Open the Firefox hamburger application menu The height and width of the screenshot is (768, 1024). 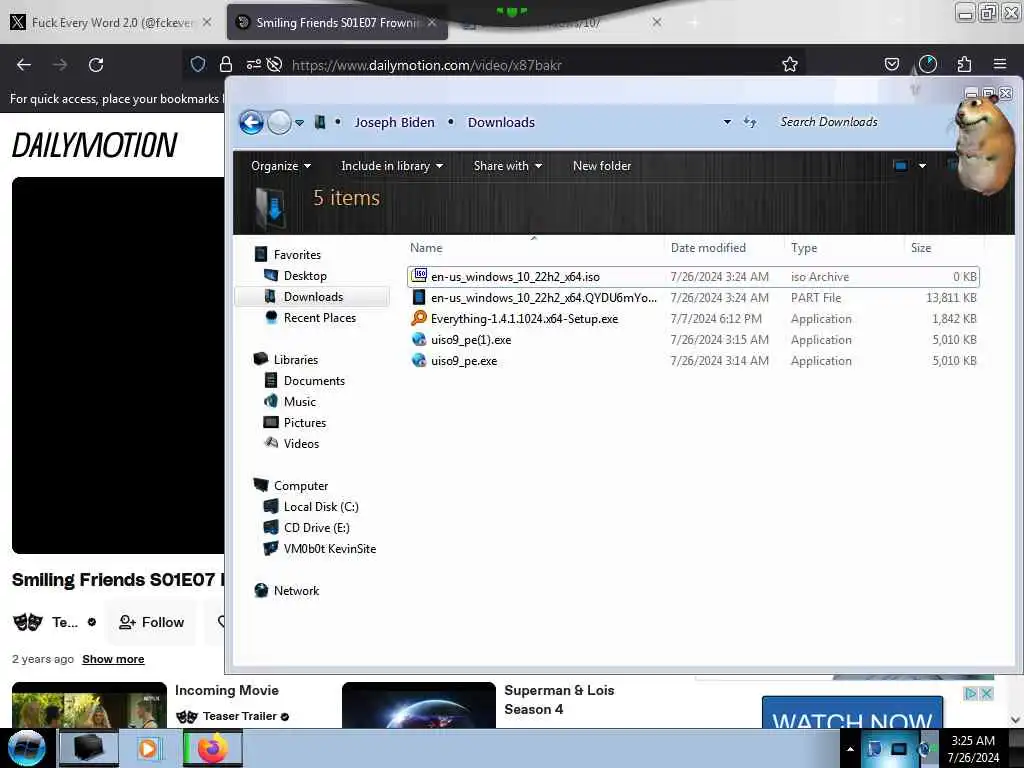click(1000, 64)
